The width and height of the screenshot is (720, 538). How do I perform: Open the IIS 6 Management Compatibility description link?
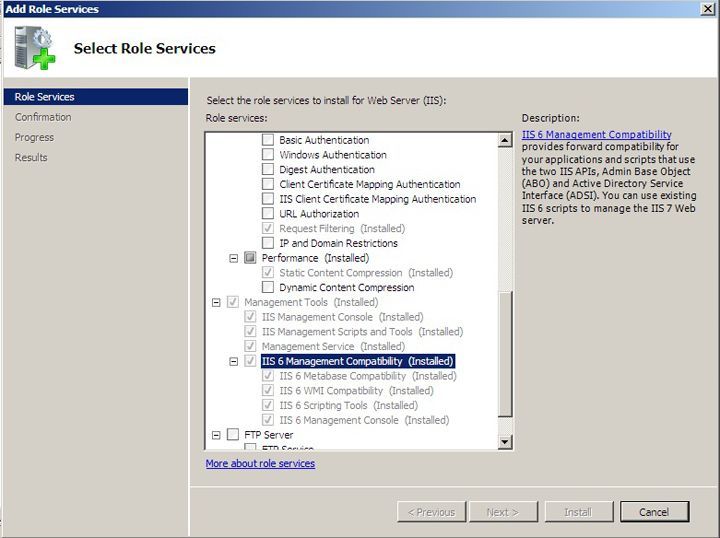(596, 134)
